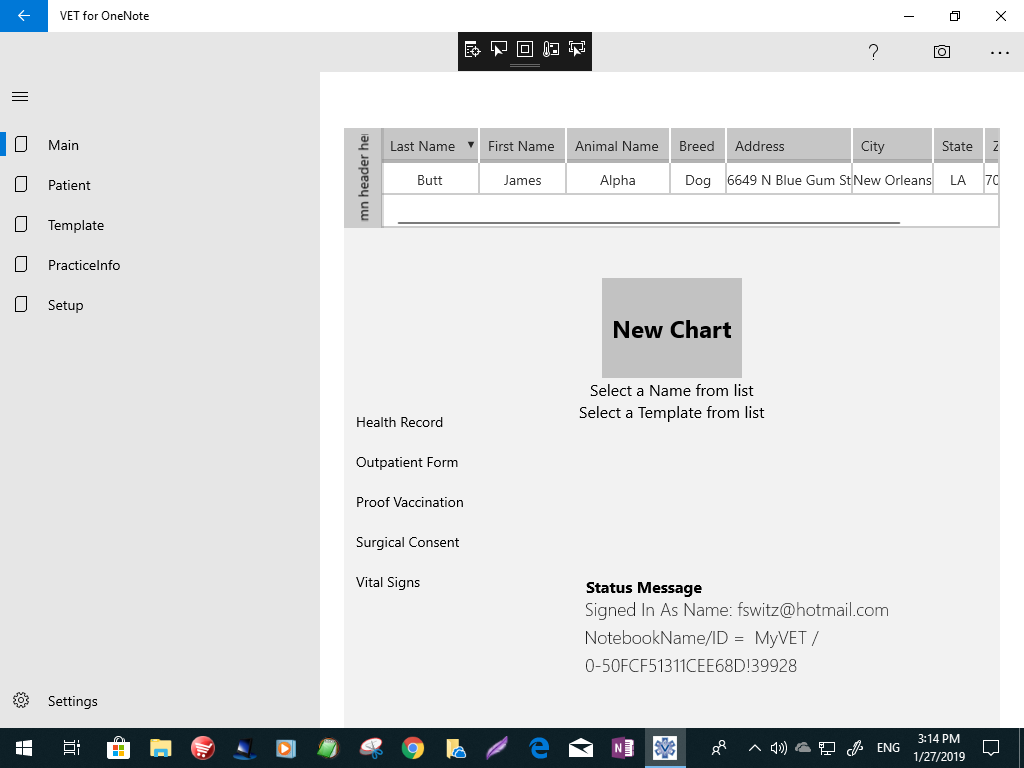Open the Mail app from taskbar
The height and width of the screenshot is (768, 1024).
[x=581, y=748]
